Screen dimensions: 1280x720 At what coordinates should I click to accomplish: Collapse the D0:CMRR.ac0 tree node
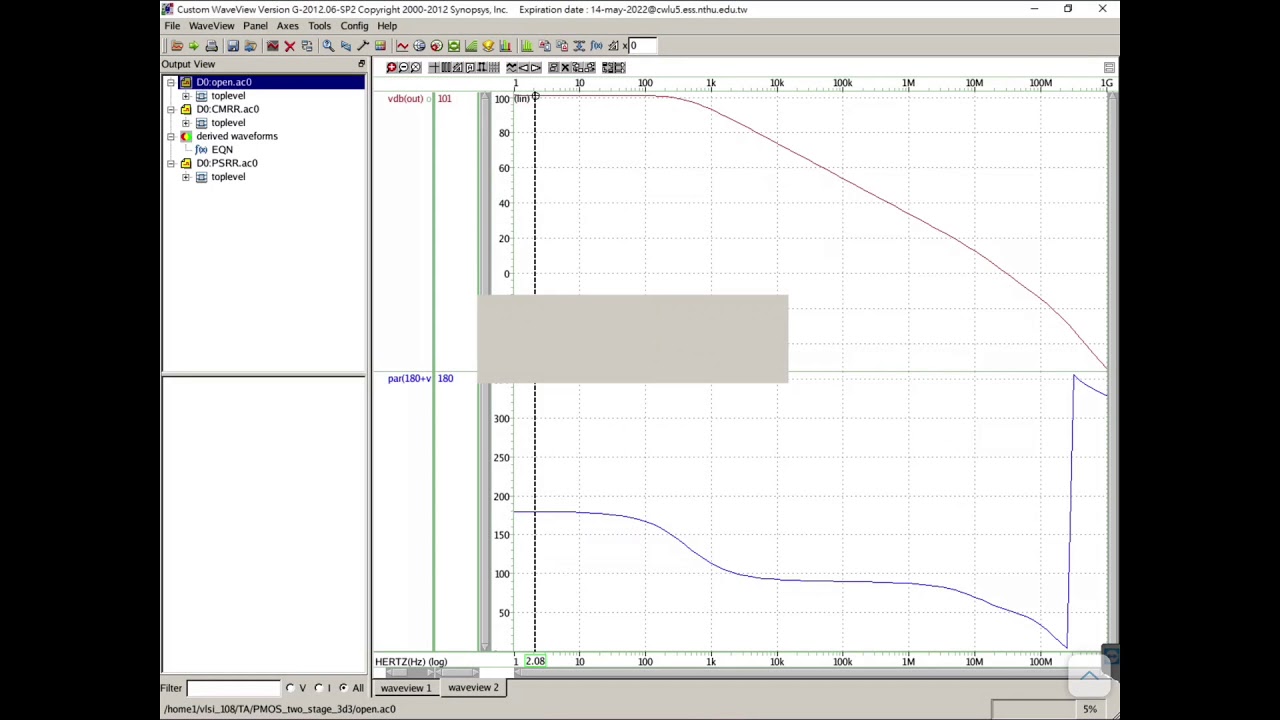(x=171, y=109)
